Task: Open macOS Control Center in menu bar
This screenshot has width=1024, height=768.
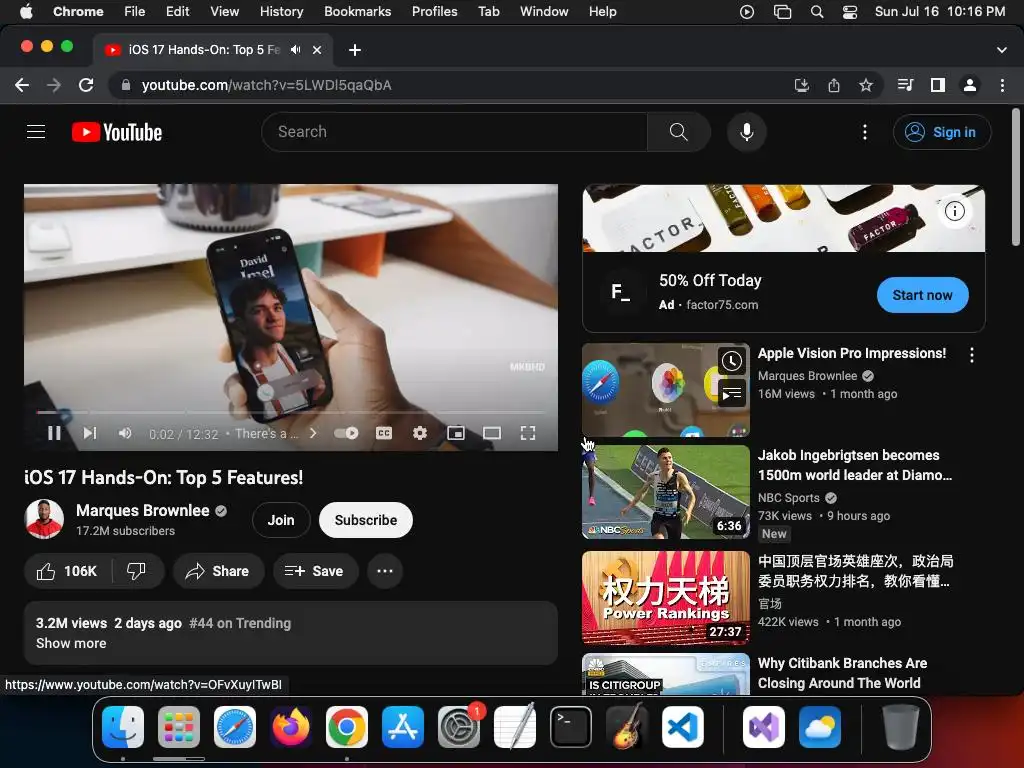Action: (850, 12)
